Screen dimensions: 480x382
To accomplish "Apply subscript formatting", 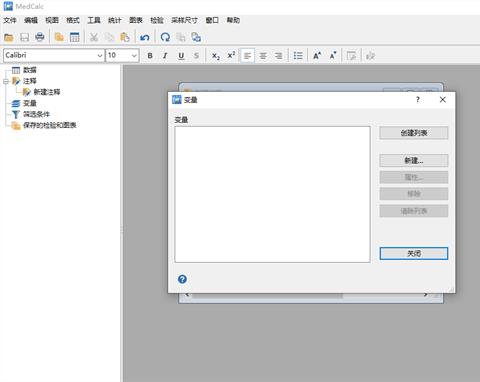I will click(216, 56).
